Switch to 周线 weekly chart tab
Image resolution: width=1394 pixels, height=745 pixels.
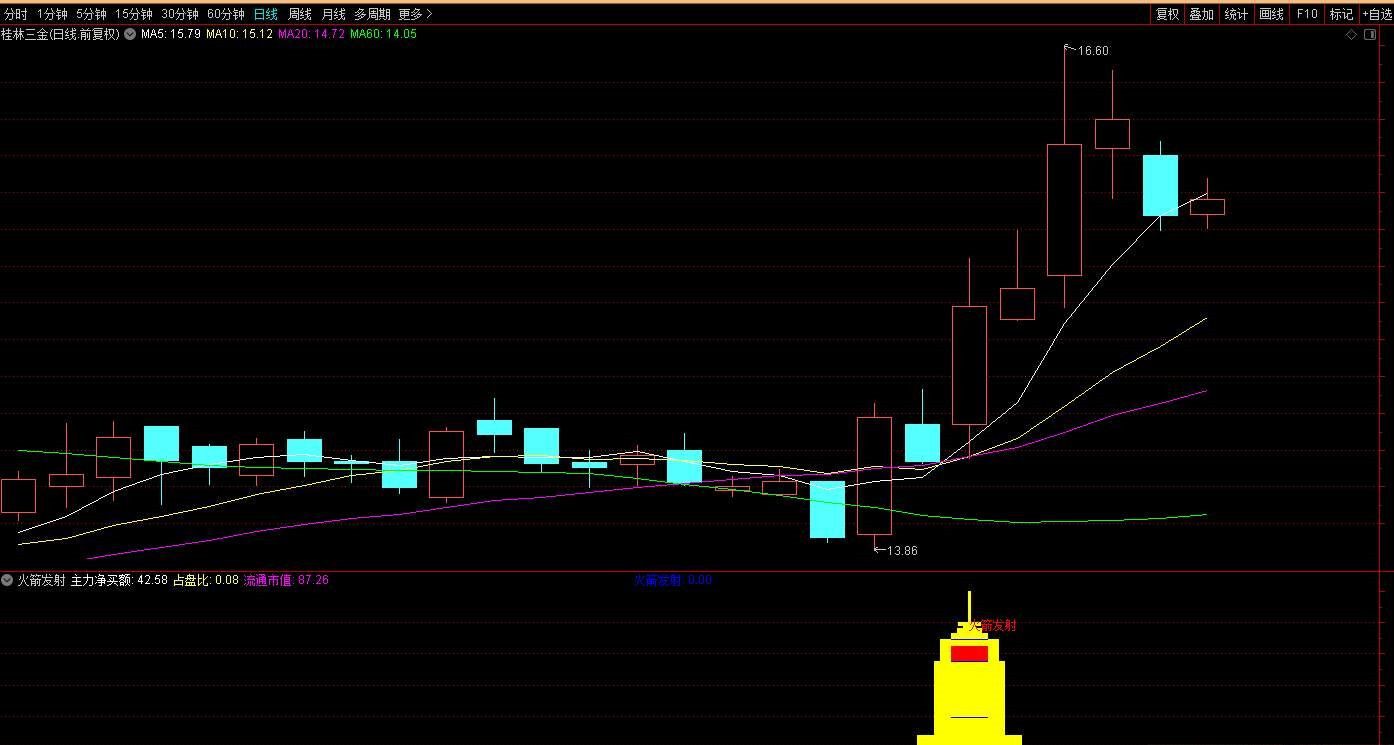click(x=300, y=14)
